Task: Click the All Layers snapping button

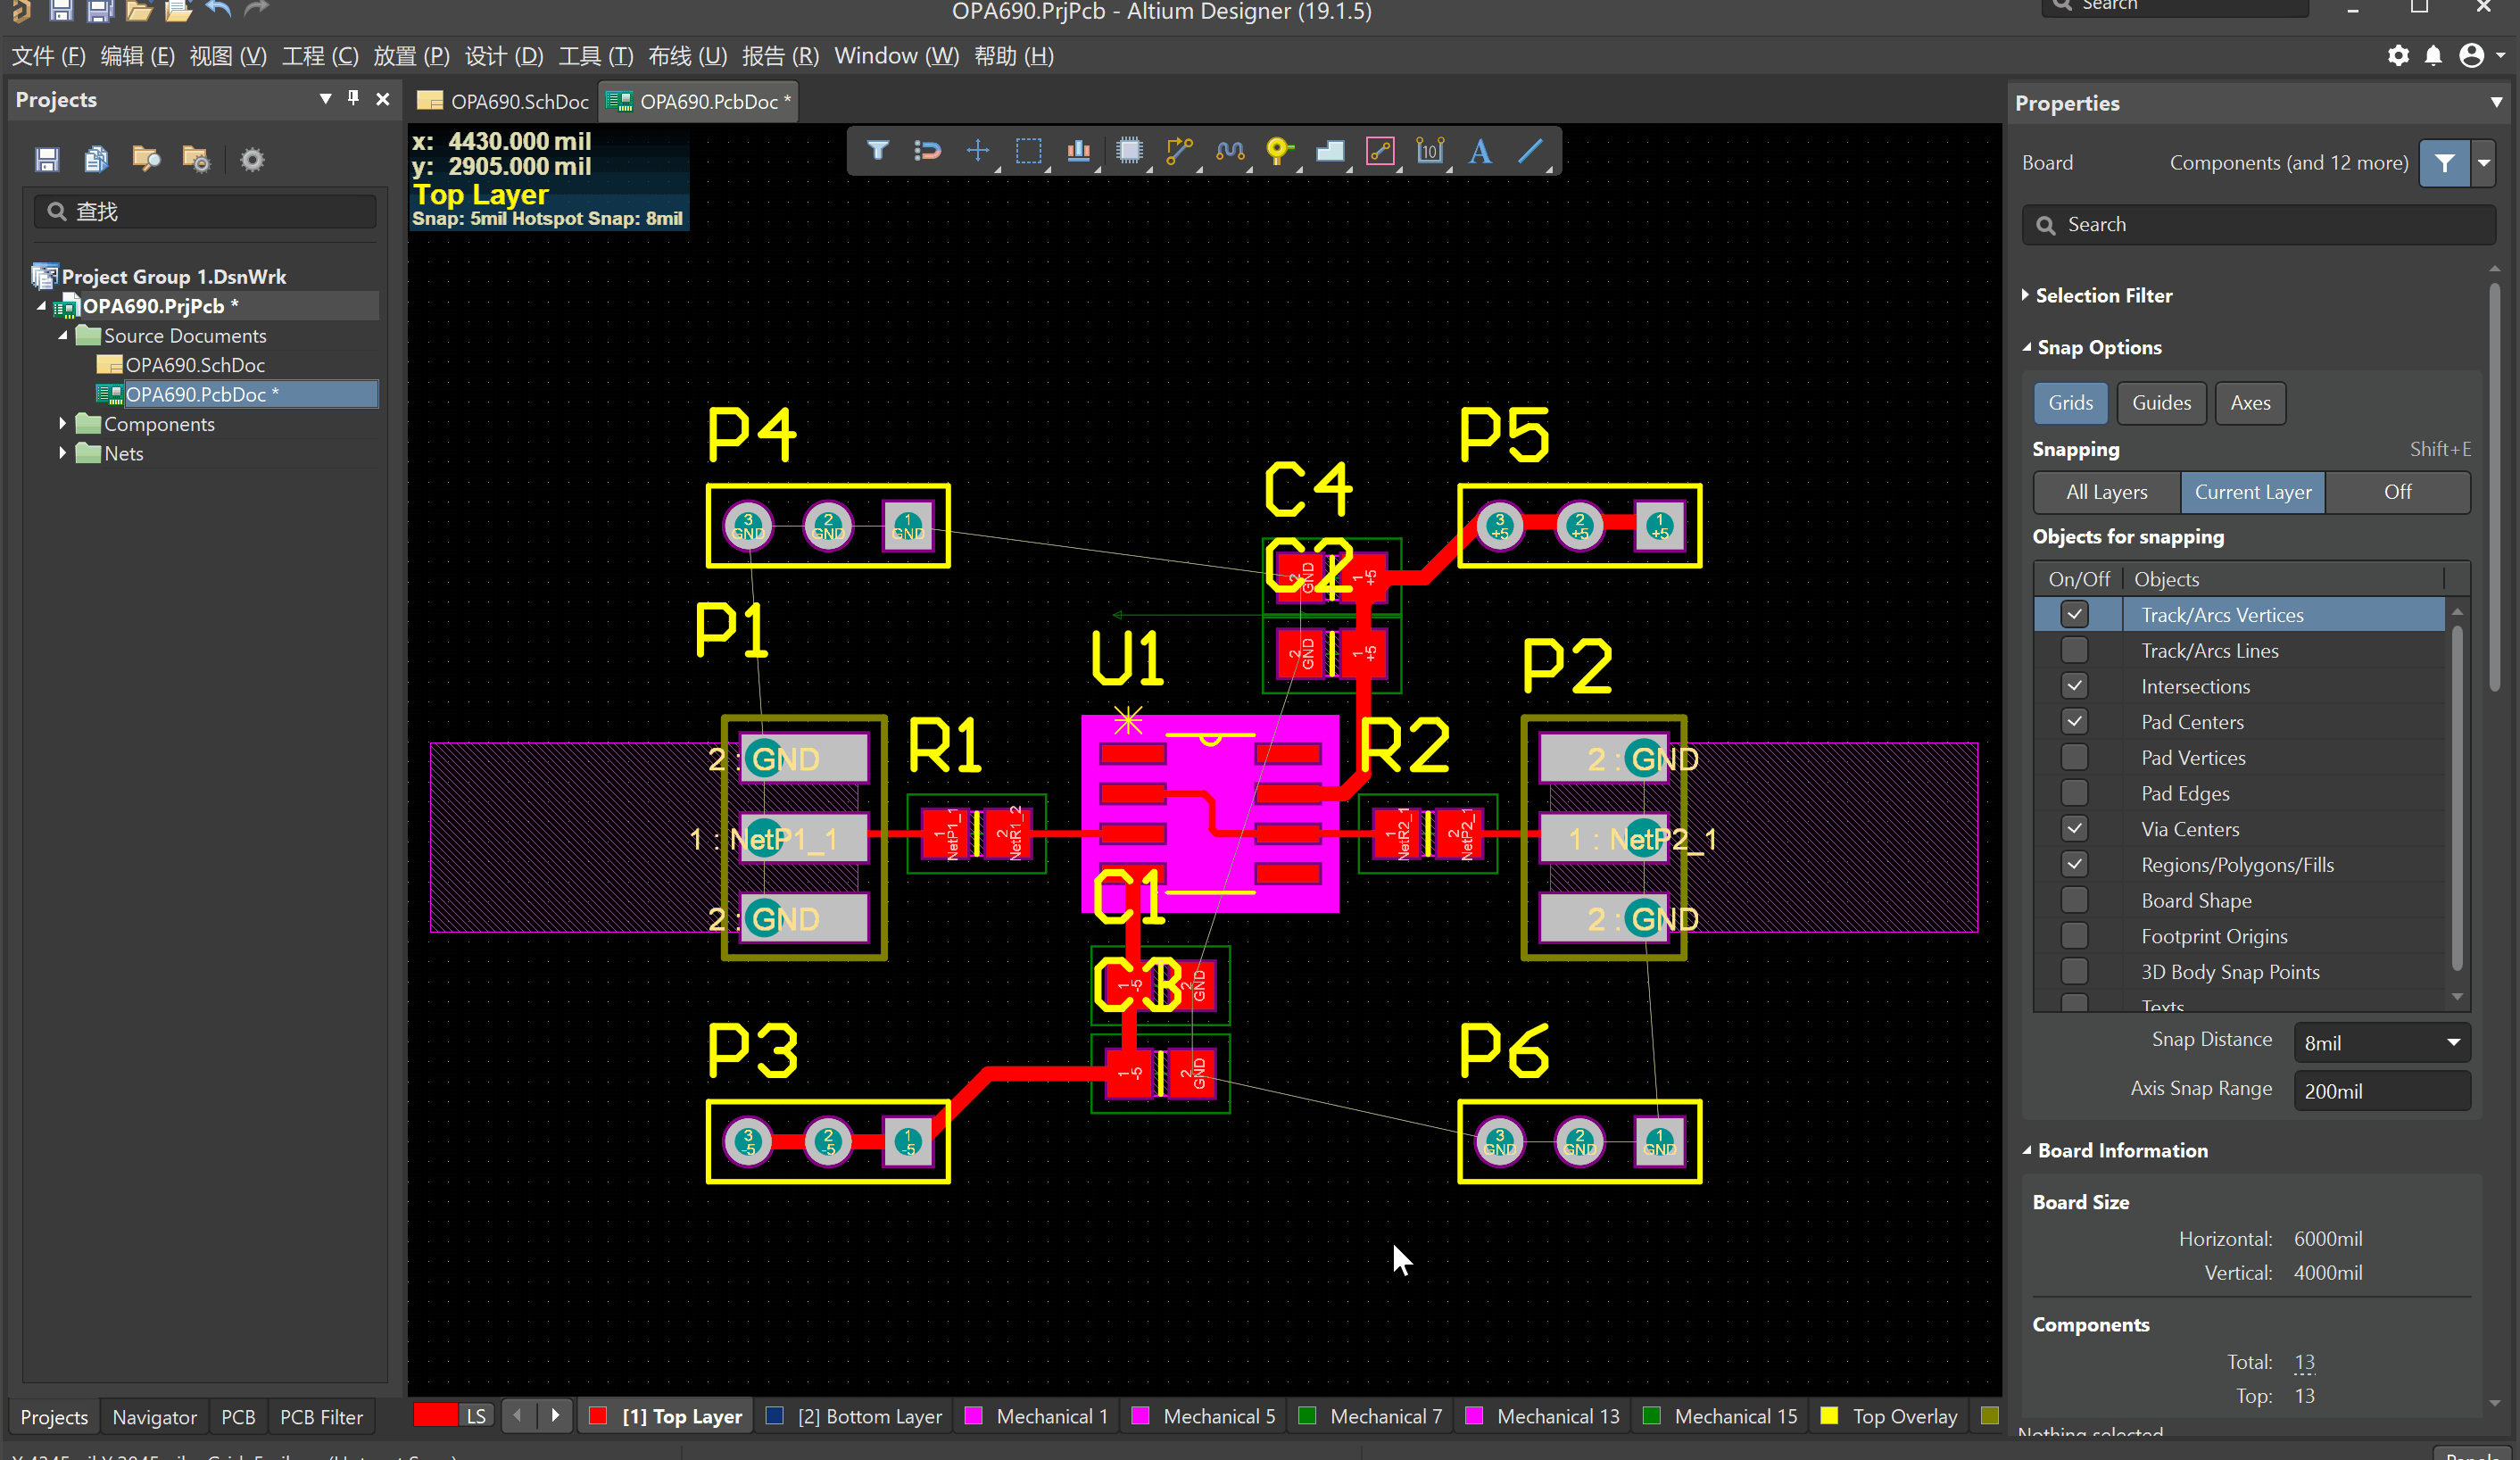Action: [2106, 492]
